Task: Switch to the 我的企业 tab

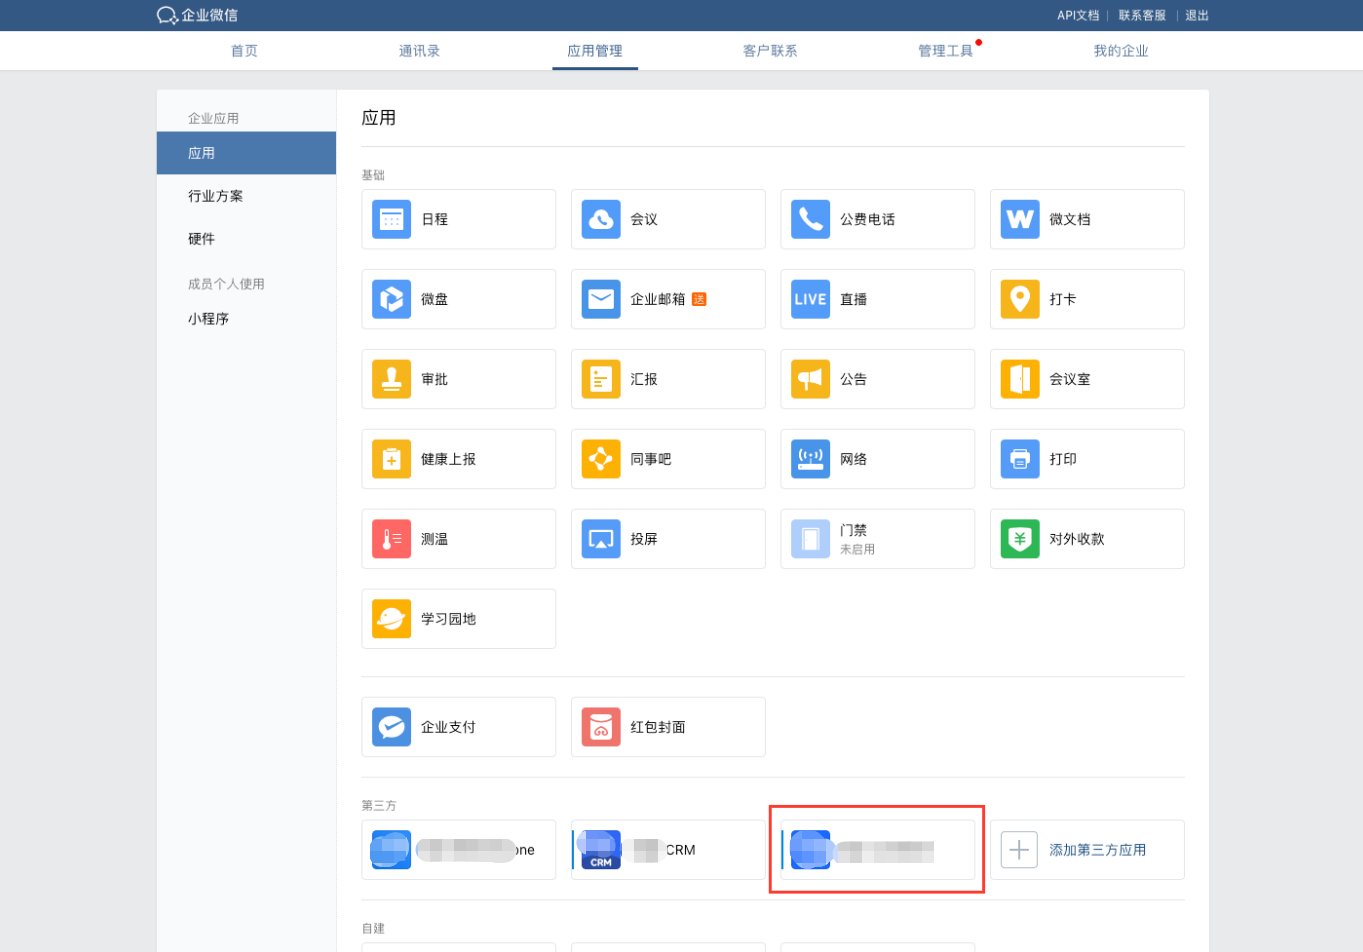Action: coord(1120,51)
